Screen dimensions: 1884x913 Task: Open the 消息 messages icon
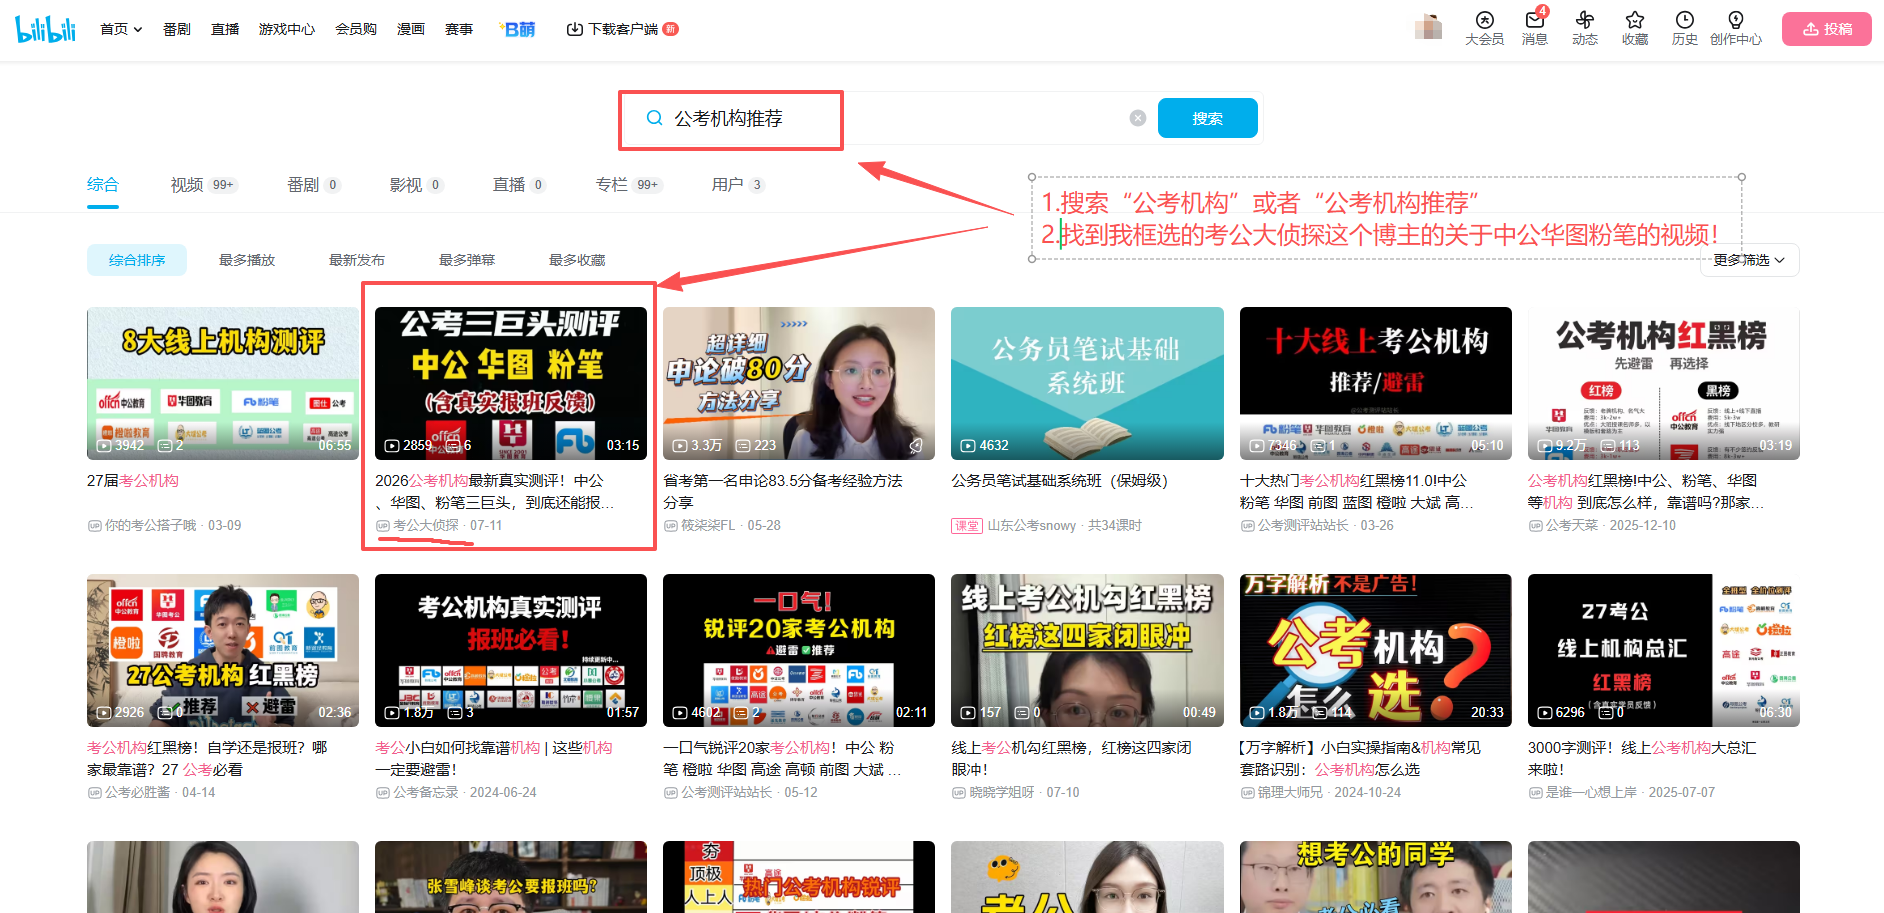click(x=1535, y=28)
